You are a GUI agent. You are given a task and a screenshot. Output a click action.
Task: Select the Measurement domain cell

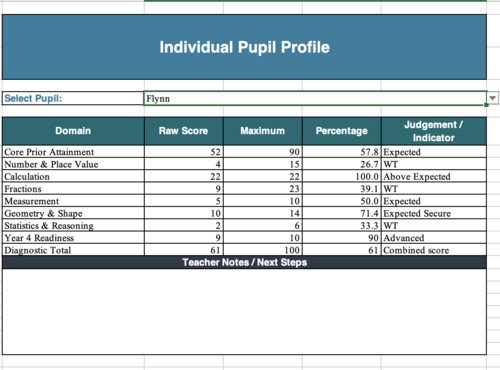(x=73, y=201)
